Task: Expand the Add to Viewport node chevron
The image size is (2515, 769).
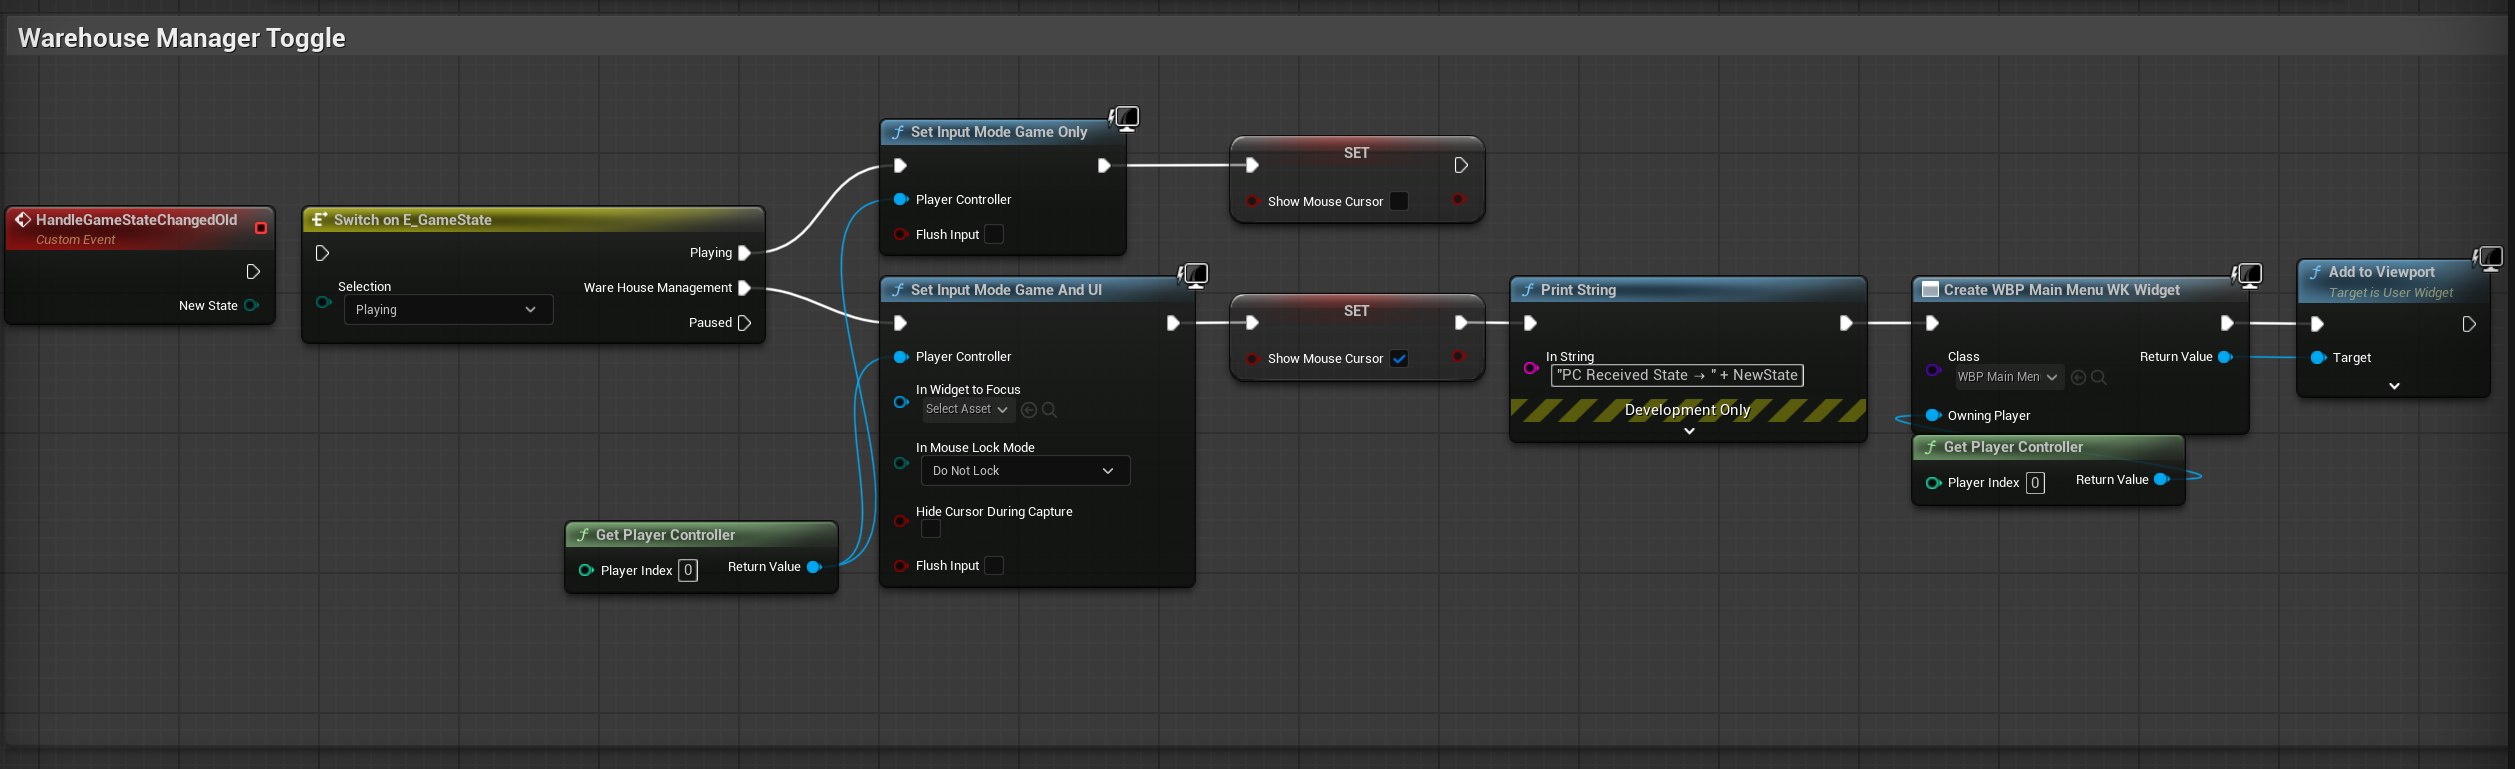Action: (x=2394, y=386)
